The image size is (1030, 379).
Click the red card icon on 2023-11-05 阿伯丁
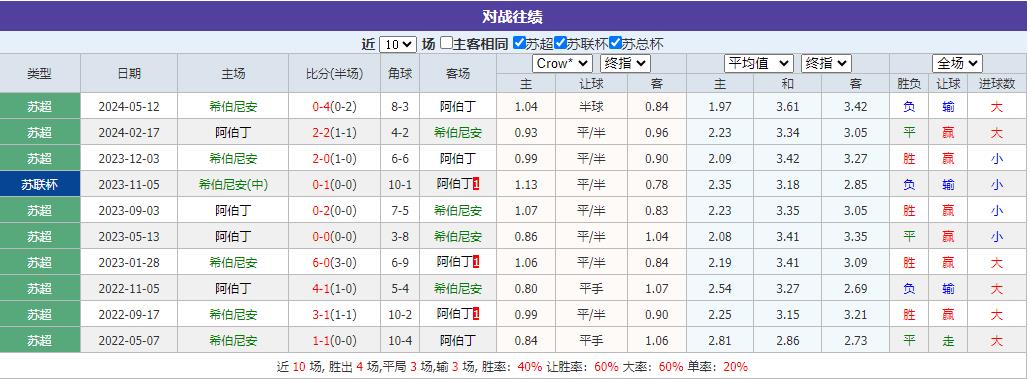coord(476,185)
